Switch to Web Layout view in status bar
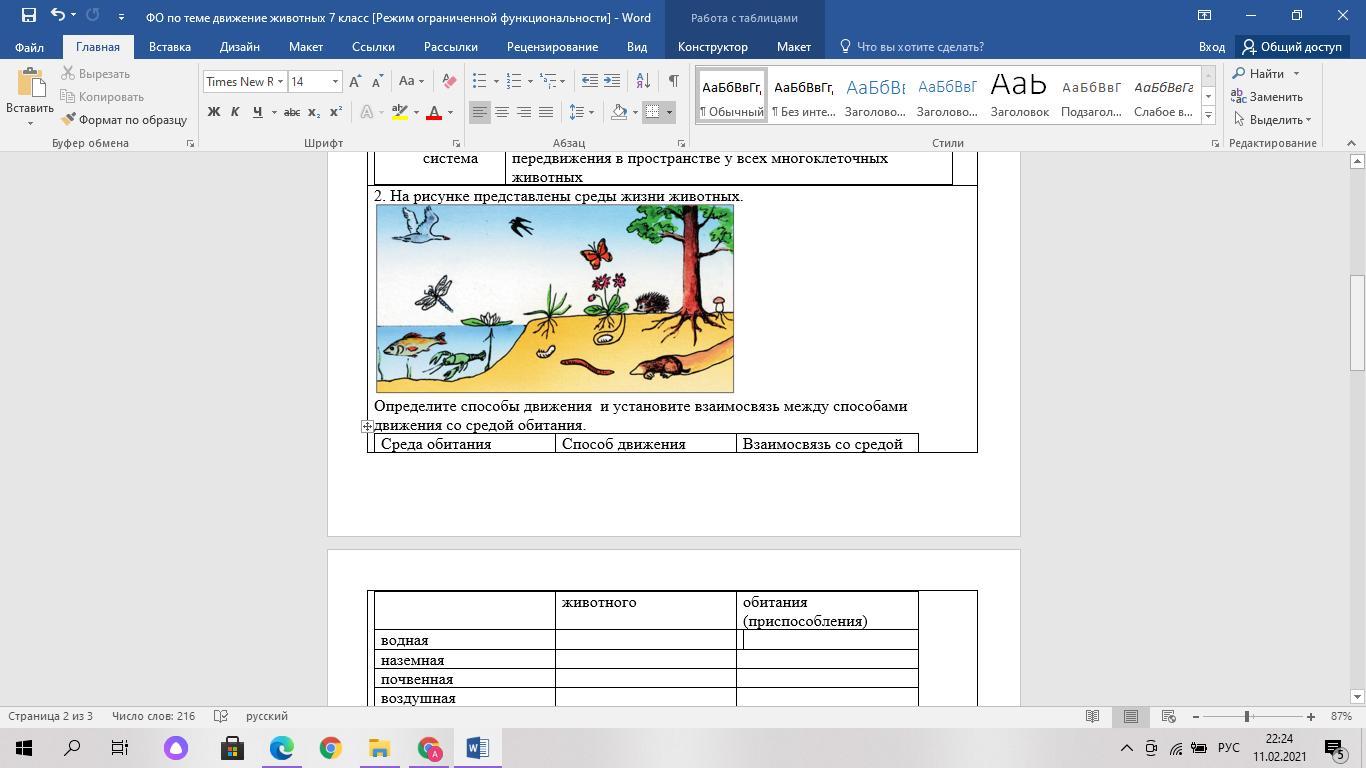The height and width of the screenshot is (768, 1366). point(1168,716)
